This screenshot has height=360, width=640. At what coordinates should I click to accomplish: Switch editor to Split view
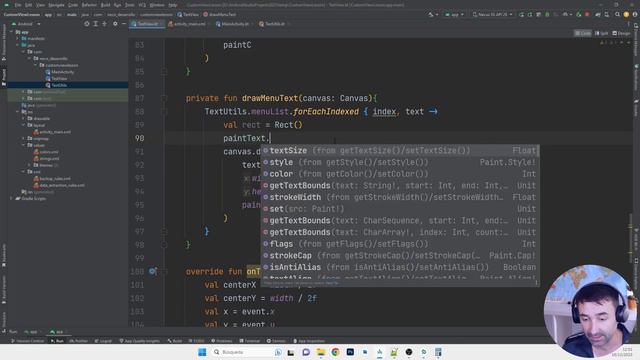(x=601, y=33)
